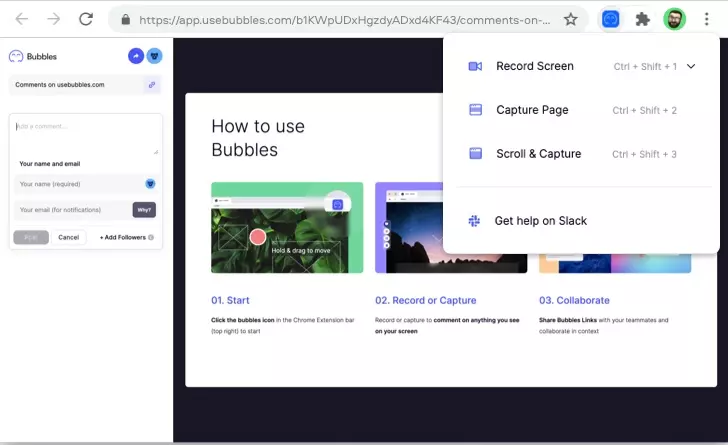
Task: Click the Comments on usebubbles.com title
Action: pyautogui.click(x=60, y=85)
